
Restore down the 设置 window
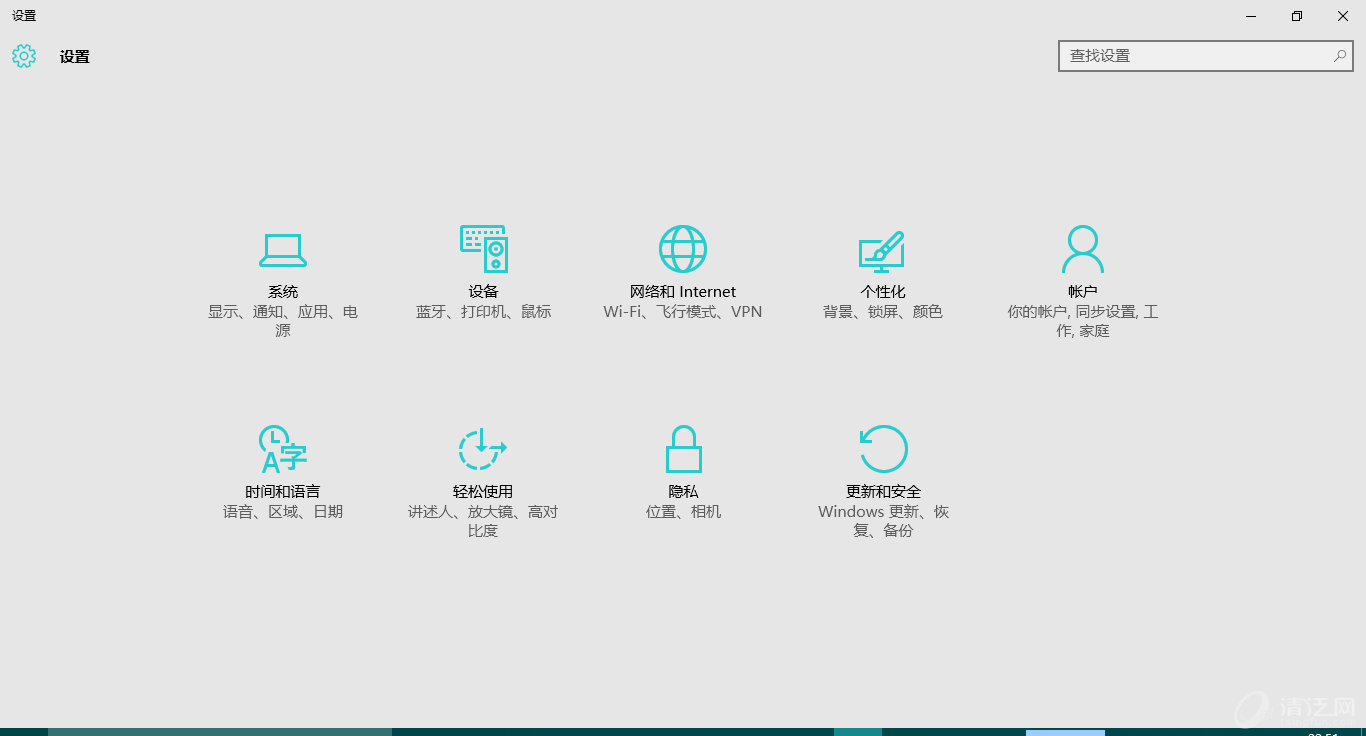(x=1297, y=16)
